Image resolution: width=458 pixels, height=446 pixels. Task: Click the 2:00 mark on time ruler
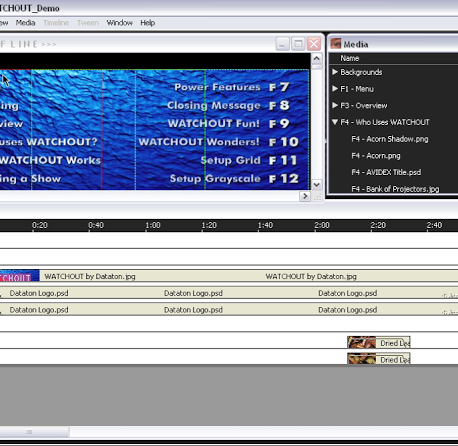pyautogui.click(x=322, y=226)
